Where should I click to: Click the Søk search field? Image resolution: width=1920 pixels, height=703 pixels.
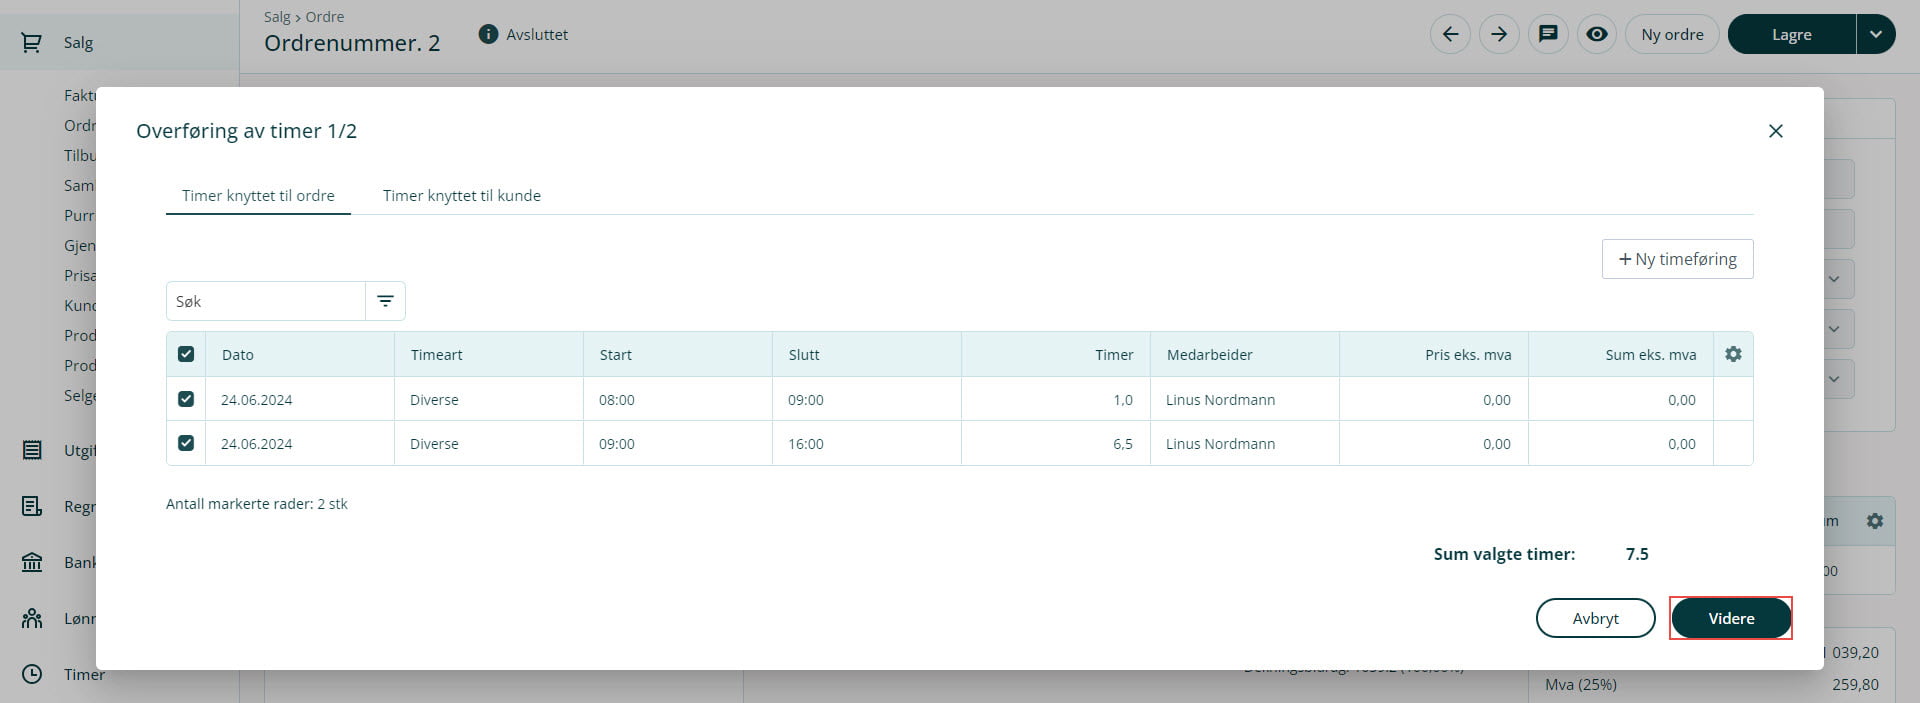[265, 301]
